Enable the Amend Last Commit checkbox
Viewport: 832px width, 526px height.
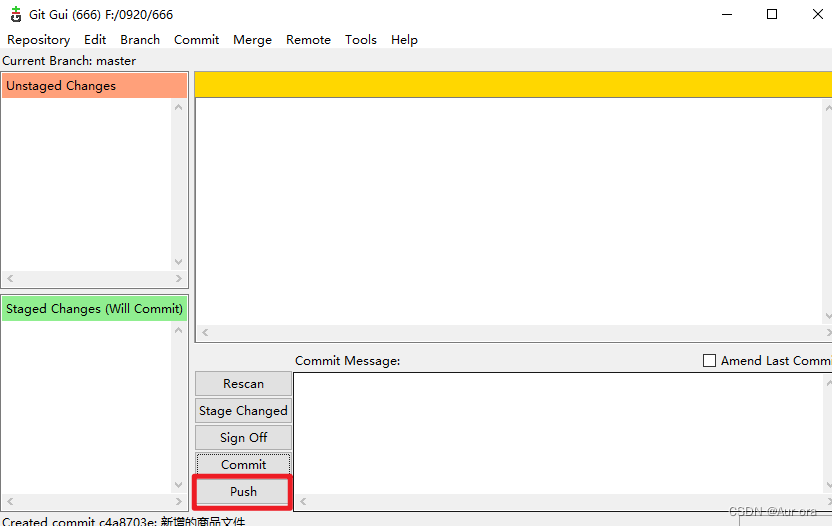pyautogui.click(x=709, y=361)
